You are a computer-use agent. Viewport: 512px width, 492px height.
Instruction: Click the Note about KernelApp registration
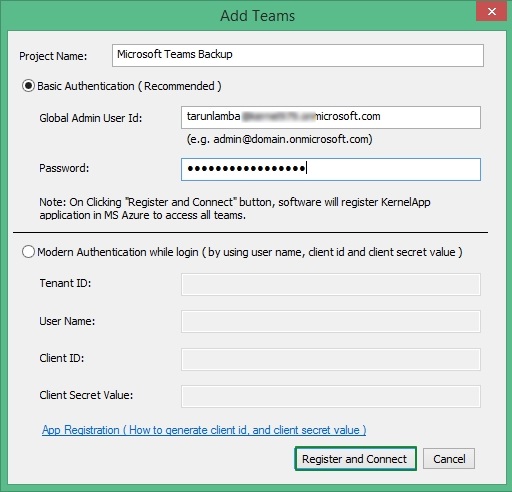point(235,208)
